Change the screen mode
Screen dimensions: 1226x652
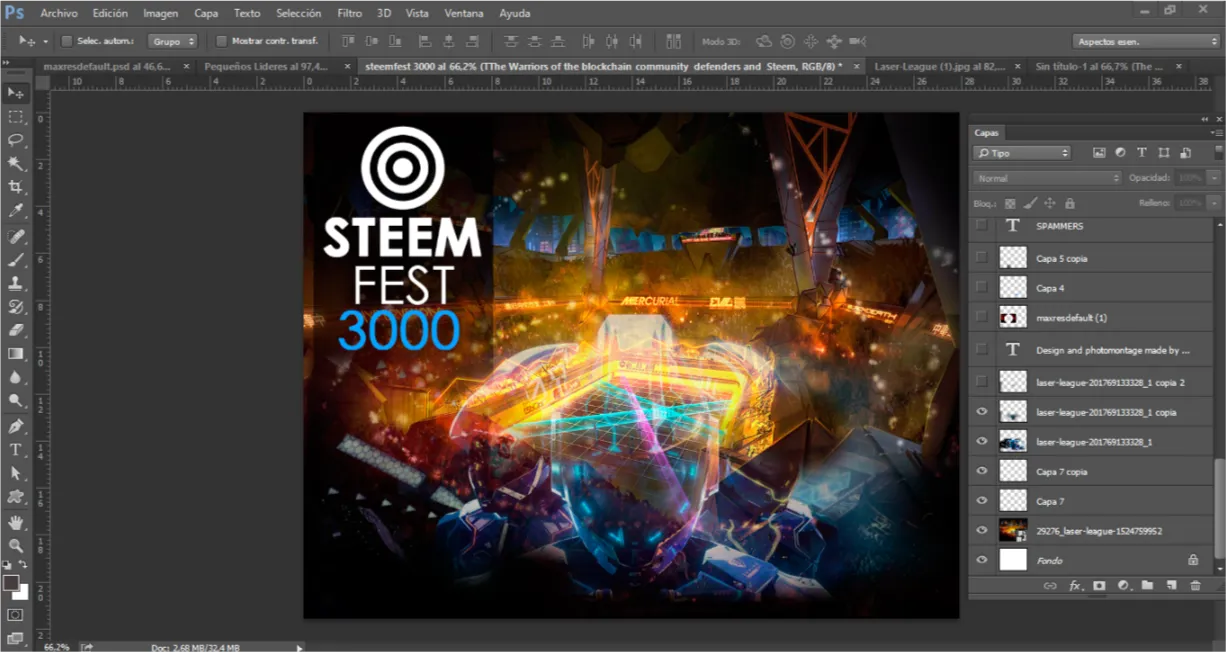[16, 637]
